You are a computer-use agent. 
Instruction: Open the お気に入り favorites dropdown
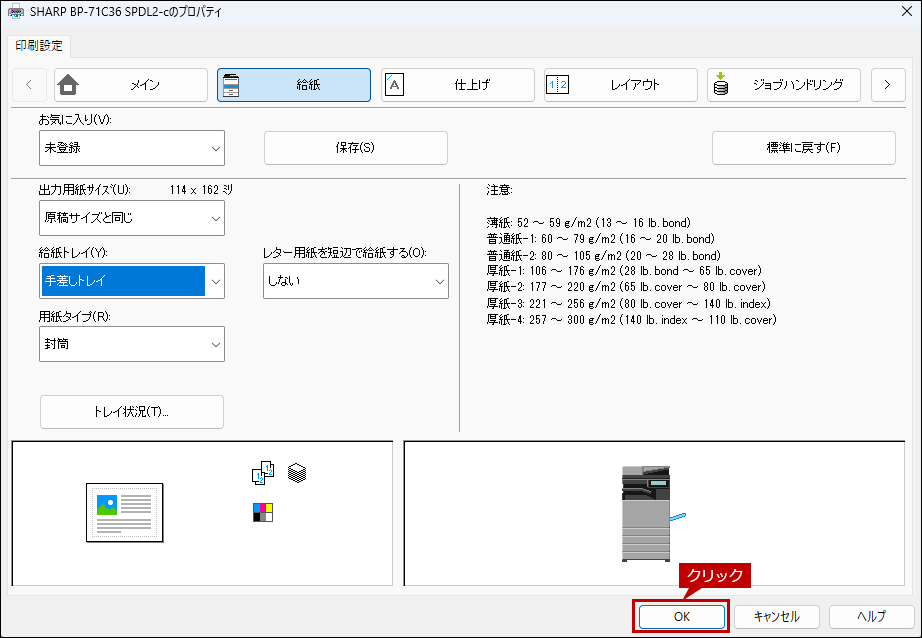click(x=131, y=148)
